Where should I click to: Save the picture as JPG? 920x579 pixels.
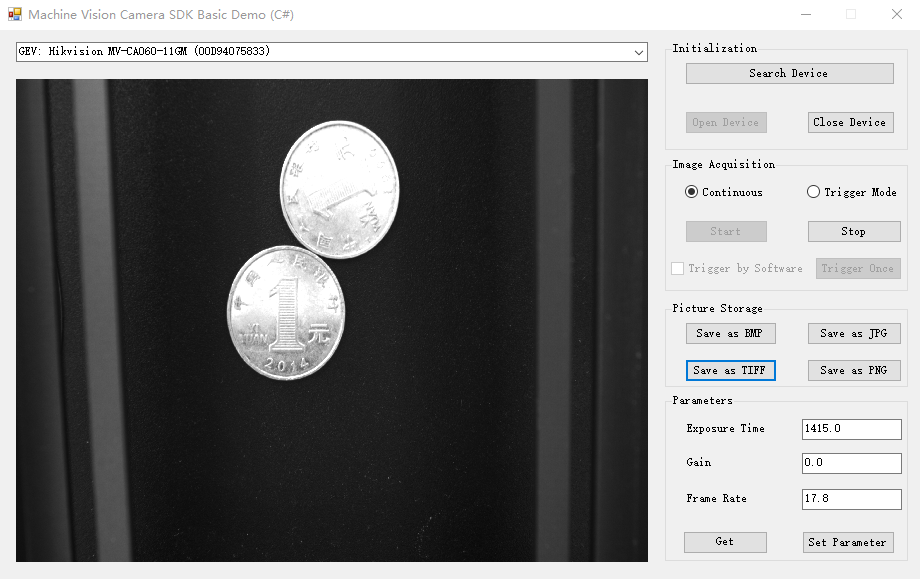pos(854,333)
